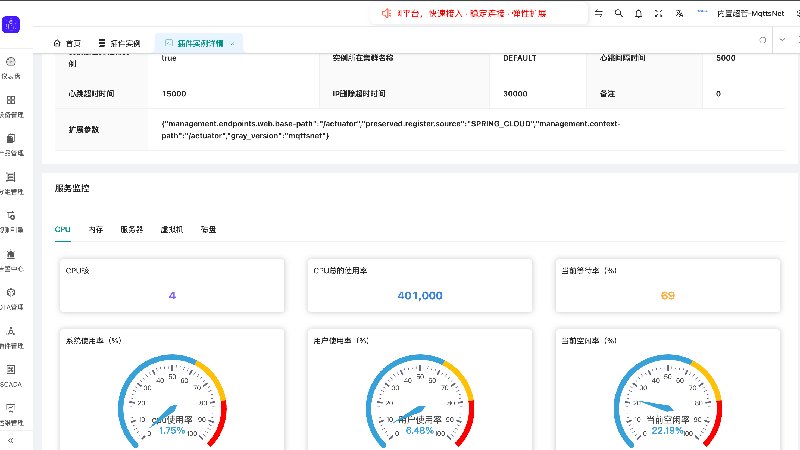Open the MqttsNet user account menu
800x450 pixels.
coord(750,13)
